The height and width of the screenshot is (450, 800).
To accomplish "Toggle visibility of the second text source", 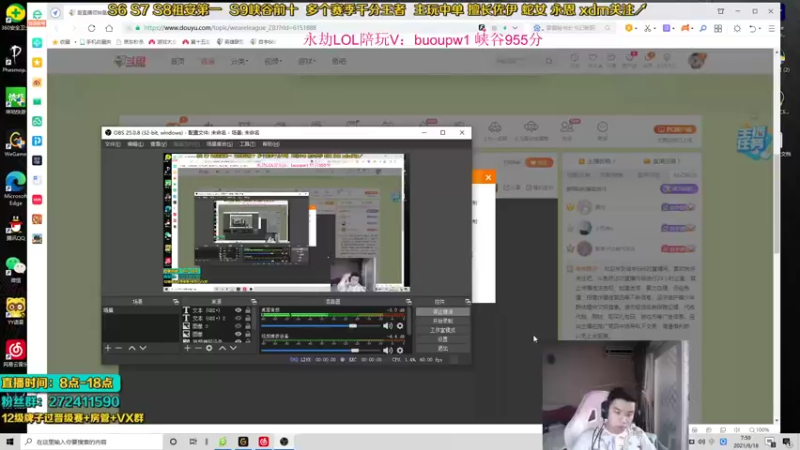I will [238, 318].
